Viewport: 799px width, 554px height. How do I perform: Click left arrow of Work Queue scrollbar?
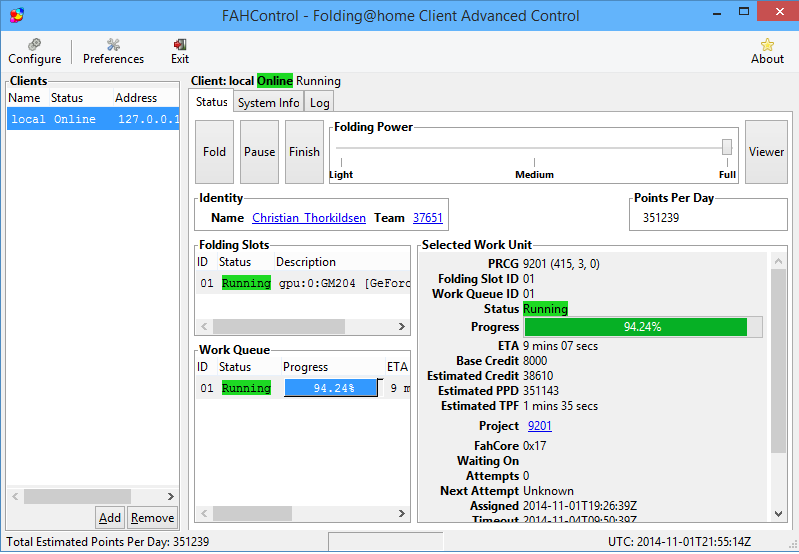[x=204, y=513]
